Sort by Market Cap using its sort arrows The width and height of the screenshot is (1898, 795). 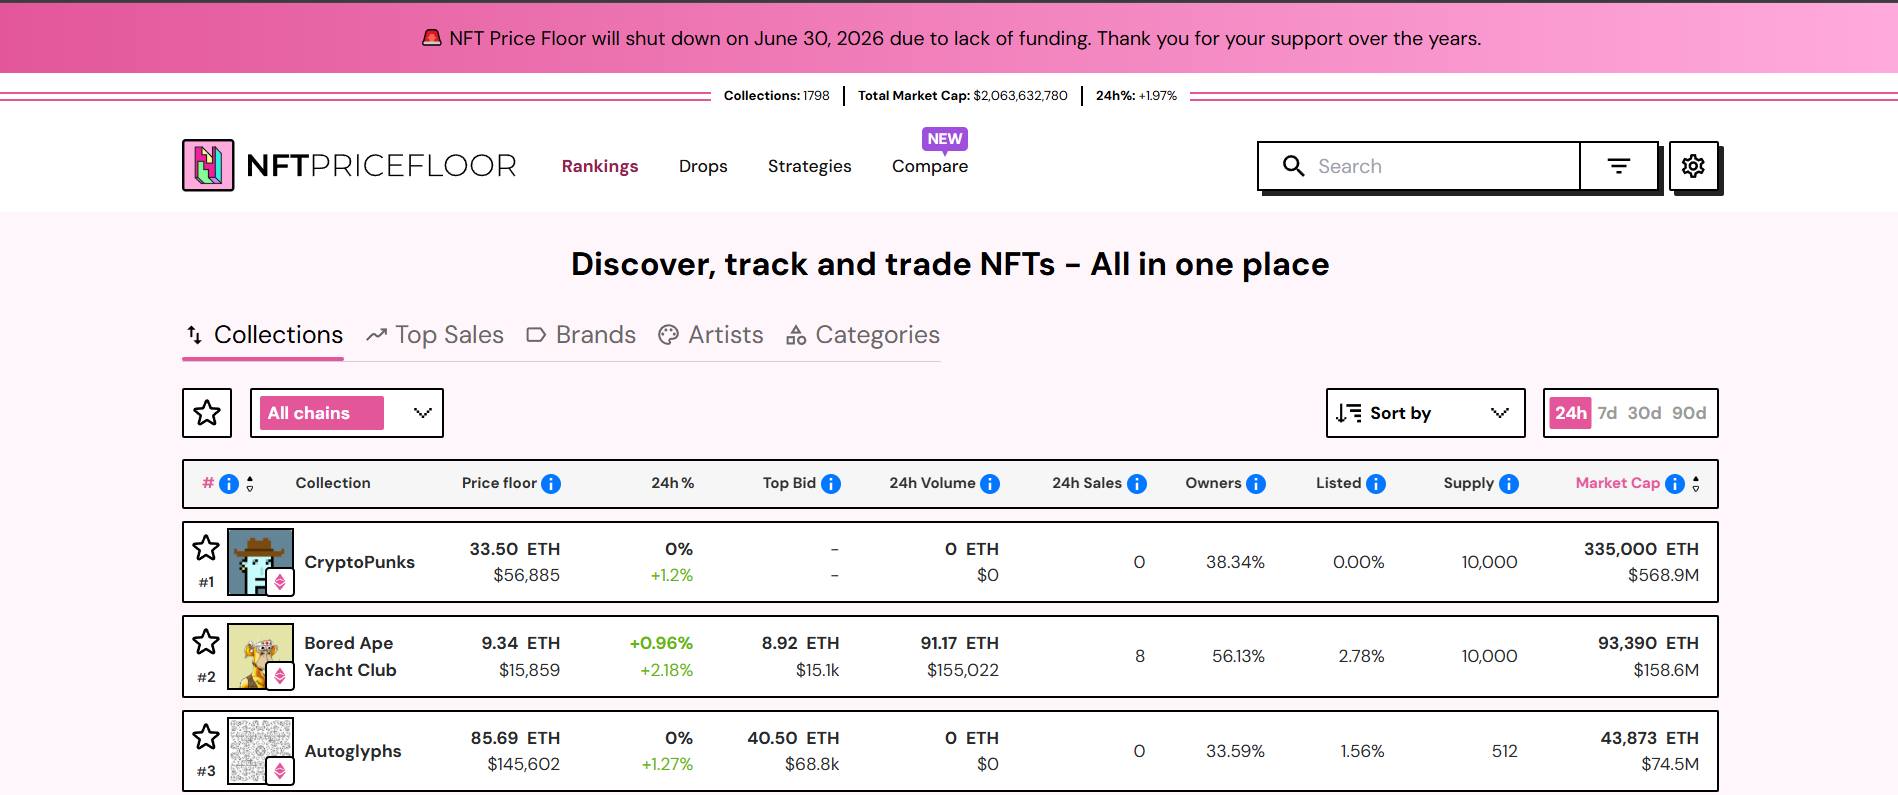[x=1696, y=484]
